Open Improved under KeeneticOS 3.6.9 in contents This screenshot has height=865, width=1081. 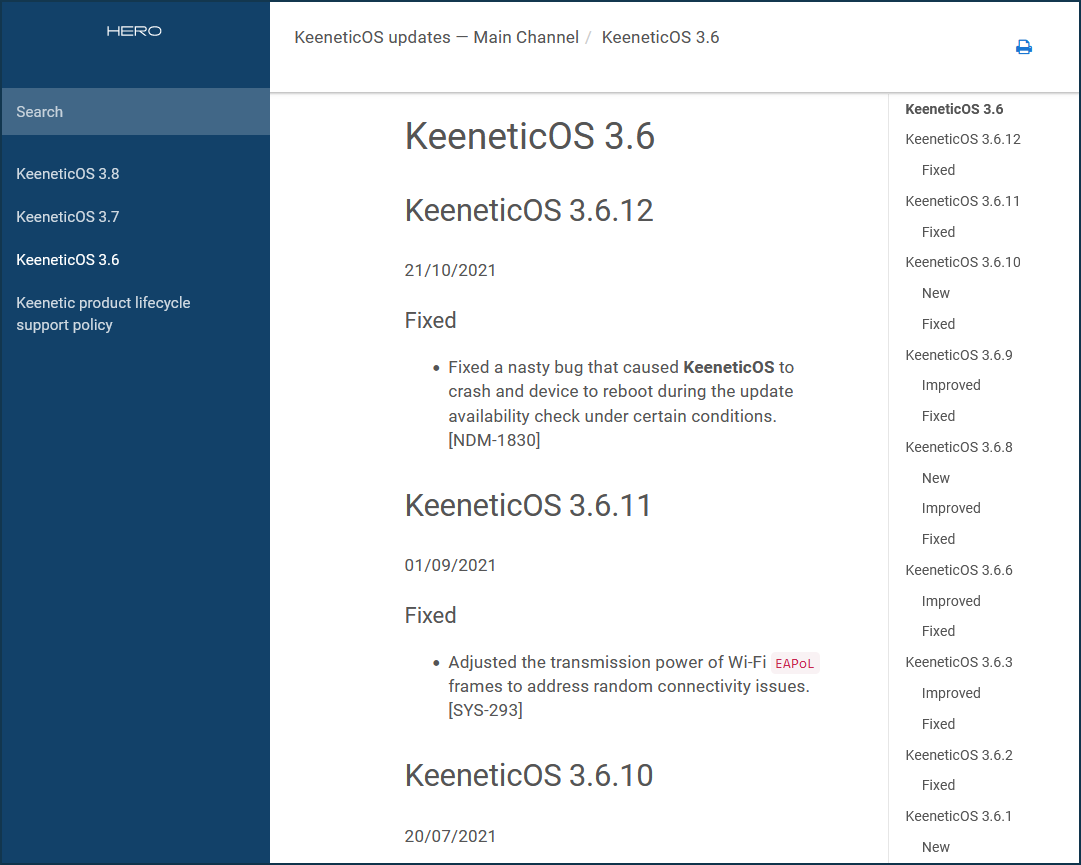951,385
